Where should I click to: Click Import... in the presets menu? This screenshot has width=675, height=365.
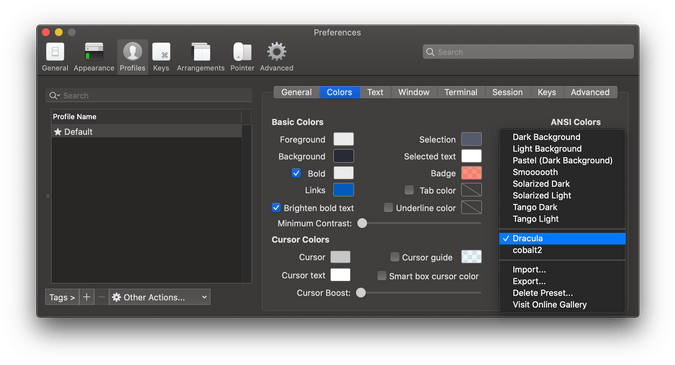click(562, 269)
